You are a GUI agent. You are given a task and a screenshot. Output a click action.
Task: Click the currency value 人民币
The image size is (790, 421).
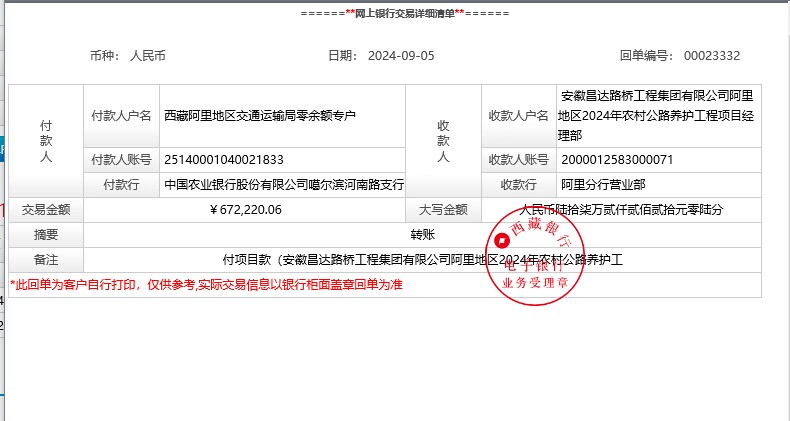148,56
